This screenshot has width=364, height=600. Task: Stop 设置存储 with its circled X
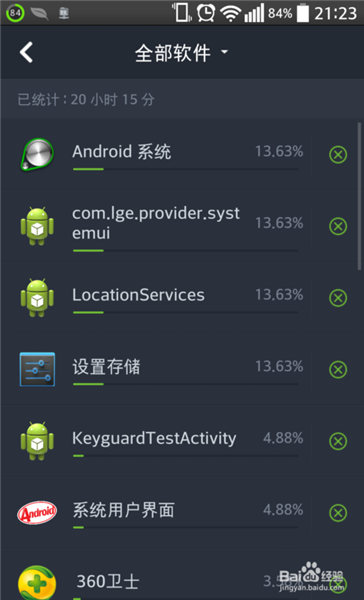[x=338, y=370]
